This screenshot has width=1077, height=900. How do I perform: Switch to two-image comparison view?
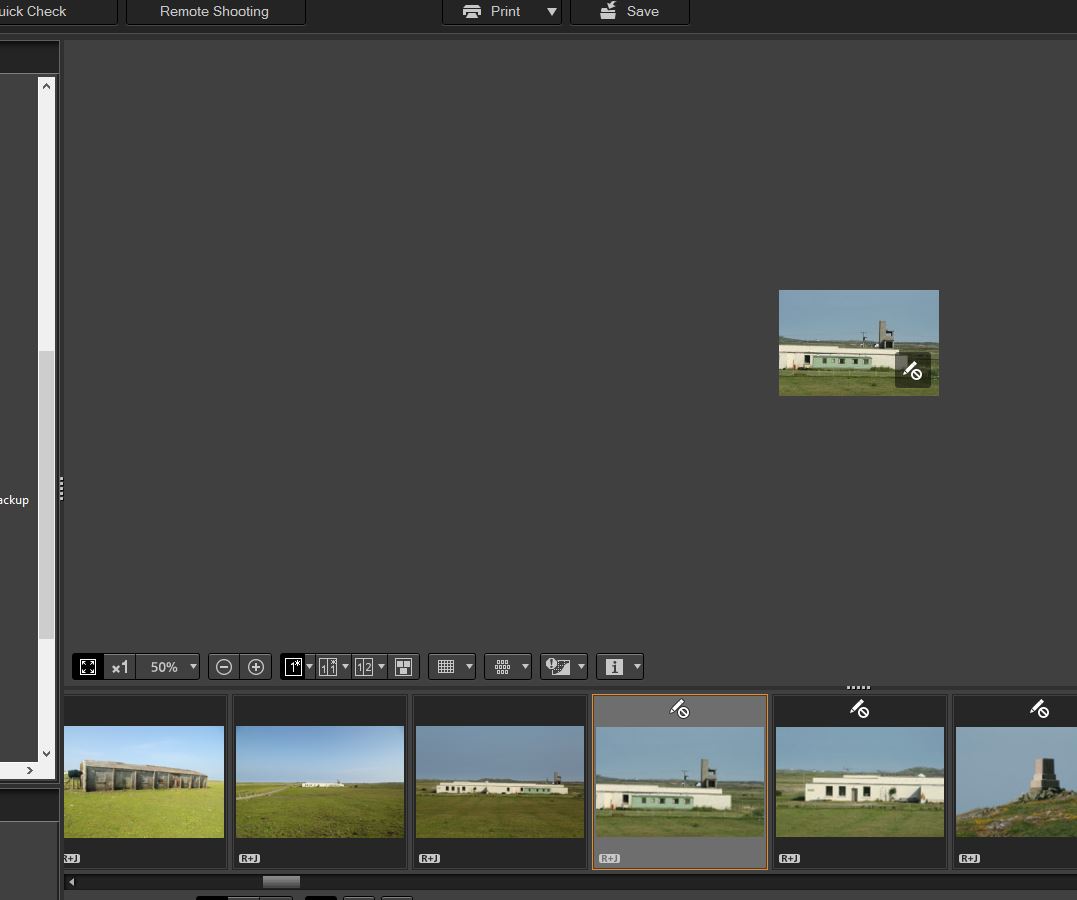(328, 667)
